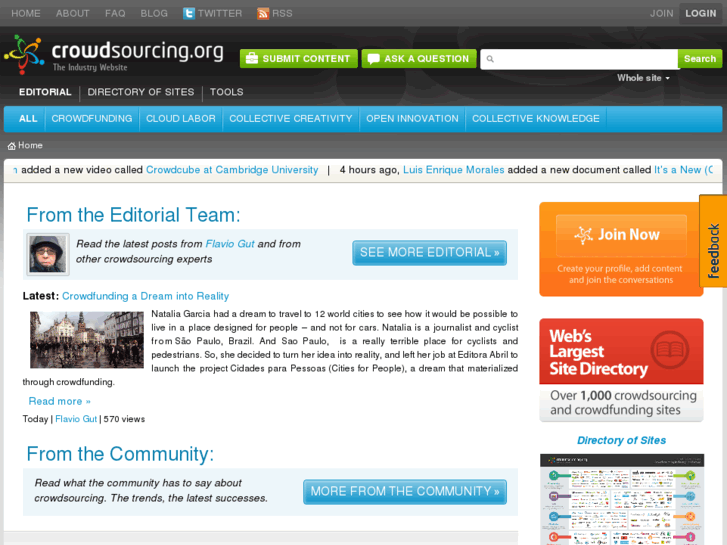Click the Web's Largest Site Directory banner
This screenshot has height=545, width=727.
pos(621,370)
